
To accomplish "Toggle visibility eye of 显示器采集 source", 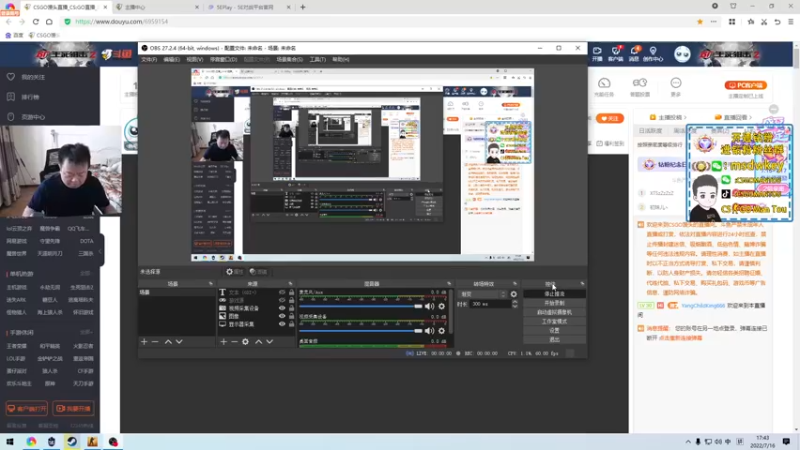I will click(x=282, y=324).
